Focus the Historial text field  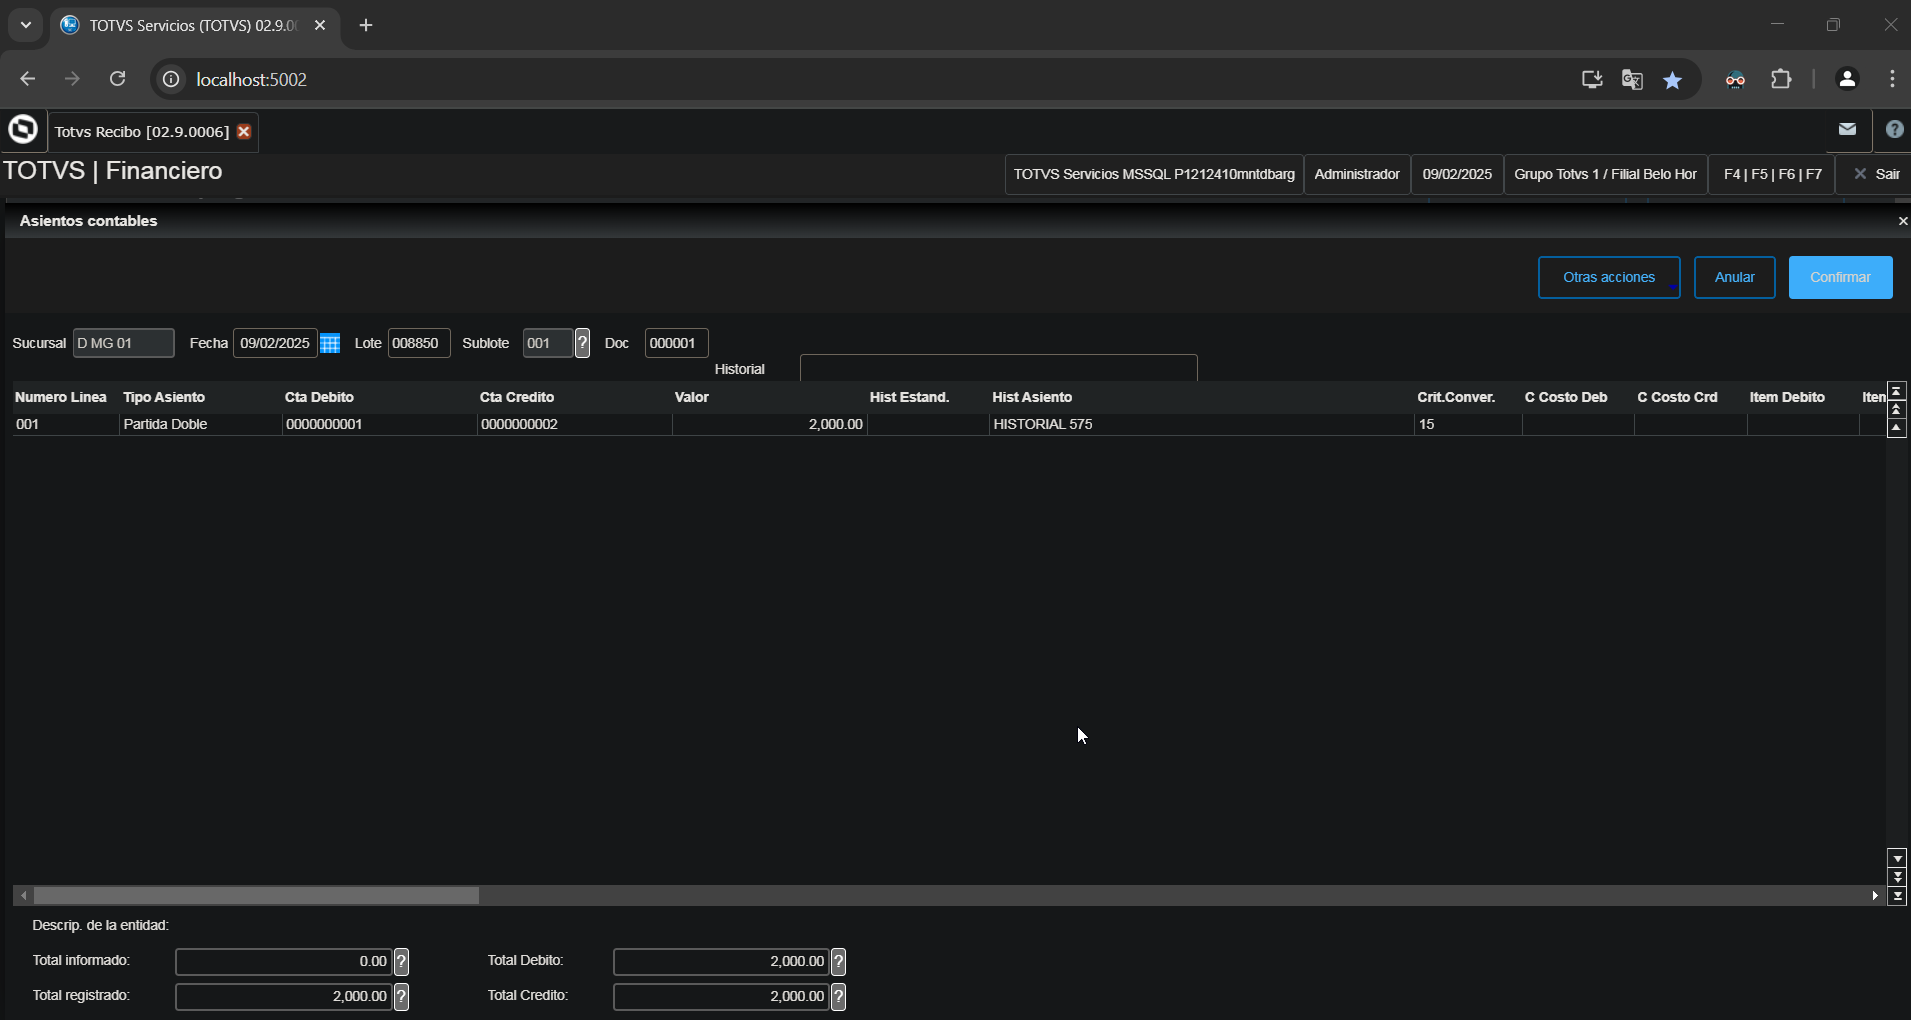(999, 368)
